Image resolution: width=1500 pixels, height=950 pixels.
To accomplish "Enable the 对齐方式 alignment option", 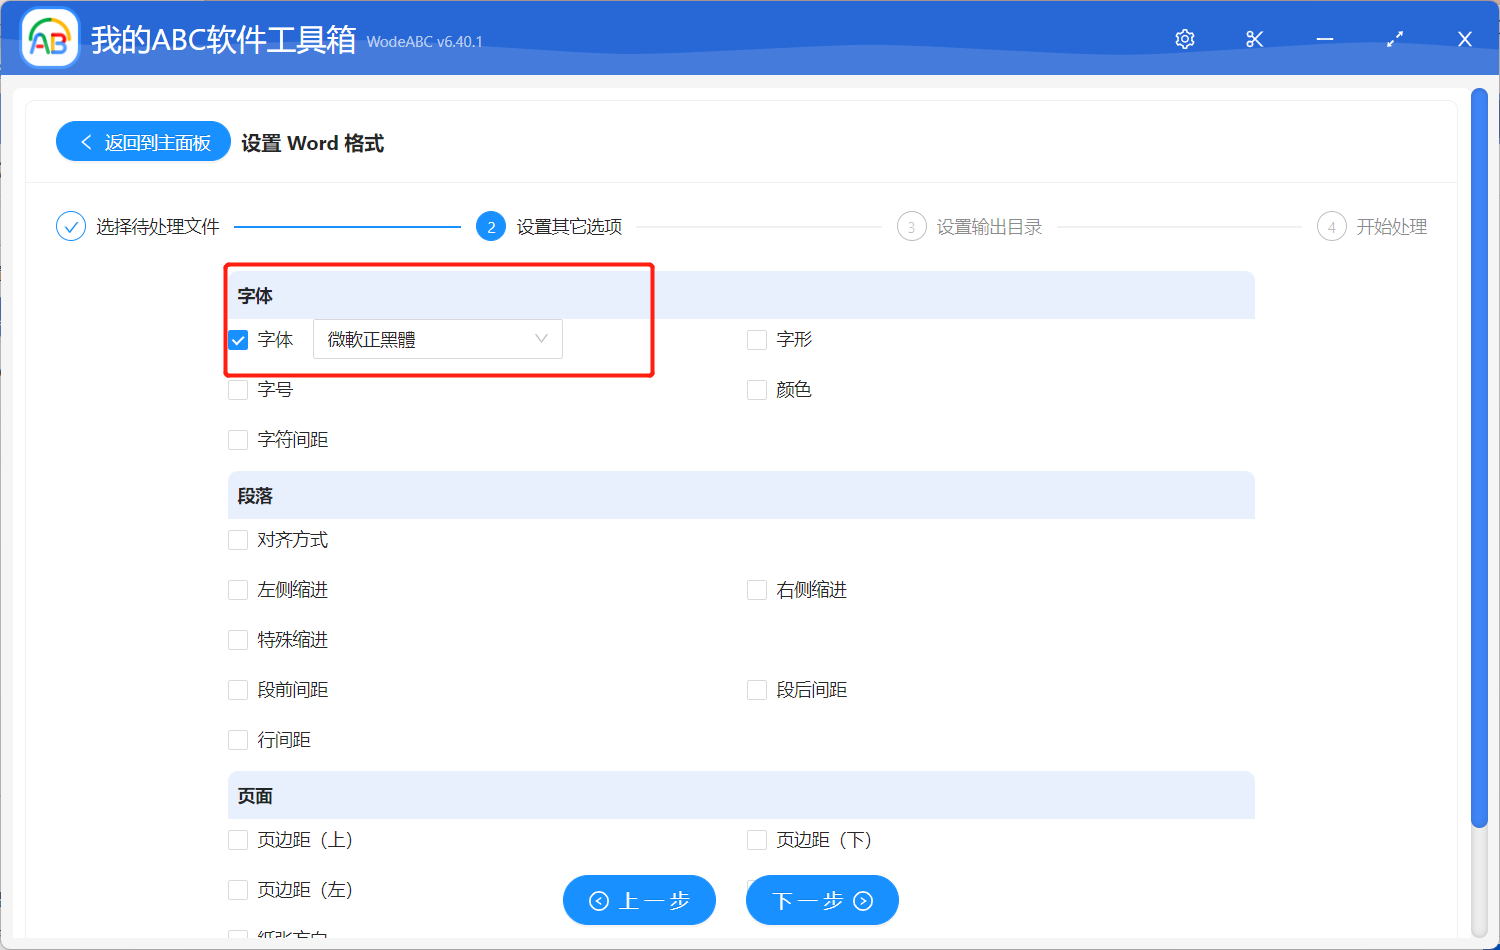I will coord(237,539).
